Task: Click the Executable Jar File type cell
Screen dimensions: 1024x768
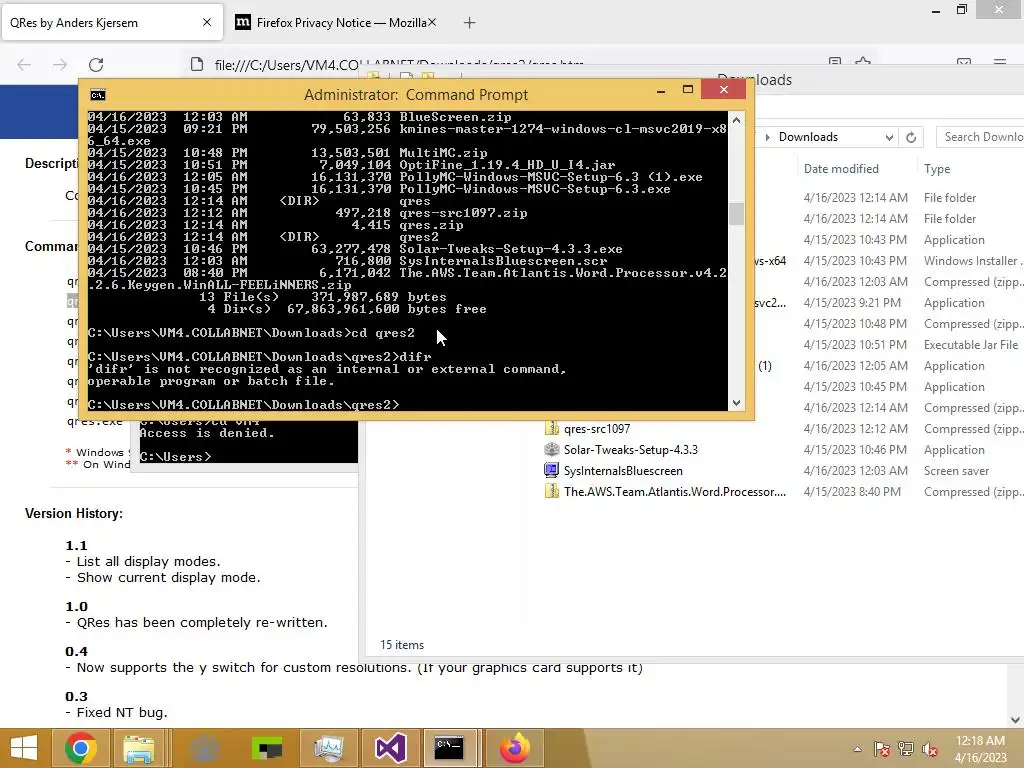Action: (x=970, y=345)
